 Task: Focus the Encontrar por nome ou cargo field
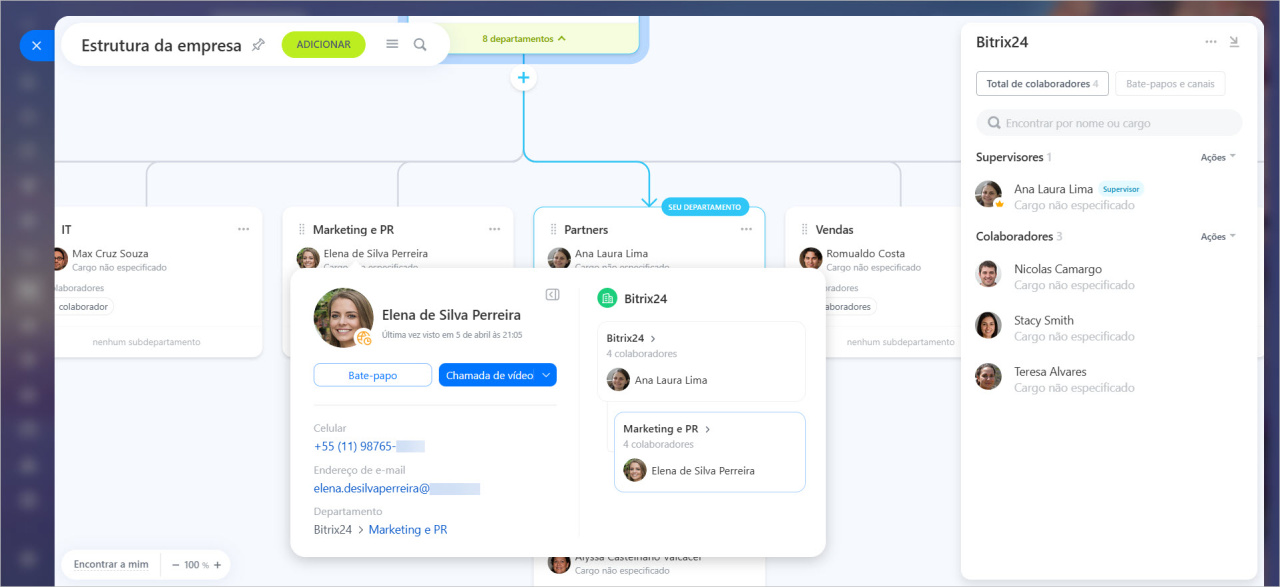(1109, 123)
